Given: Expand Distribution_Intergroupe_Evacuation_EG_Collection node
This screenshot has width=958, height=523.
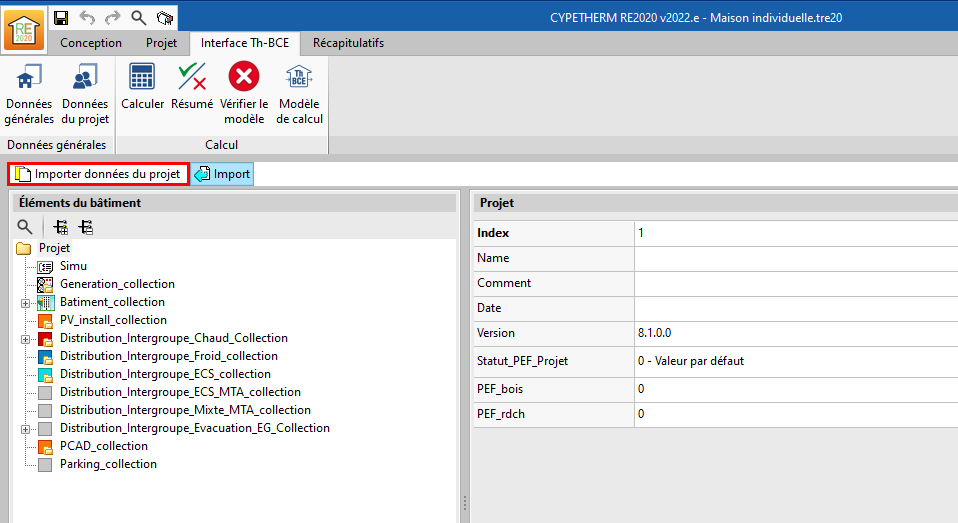Looking at the screenshot, I should 25,429.
